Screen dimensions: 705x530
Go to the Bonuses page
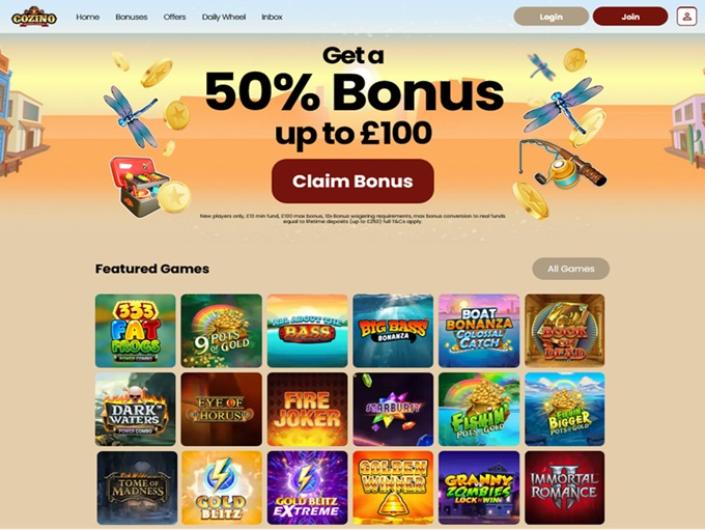coord(131,17)
